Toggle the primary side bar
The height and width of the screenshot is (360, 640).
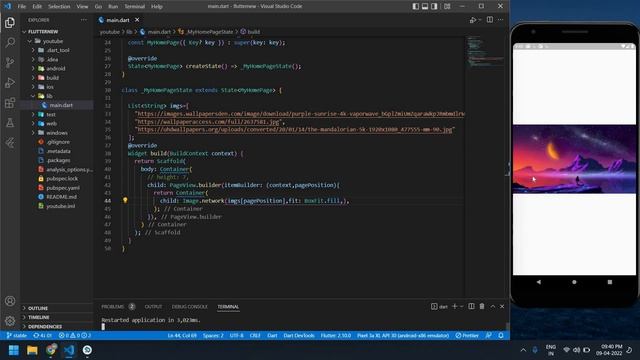[416, 6]
